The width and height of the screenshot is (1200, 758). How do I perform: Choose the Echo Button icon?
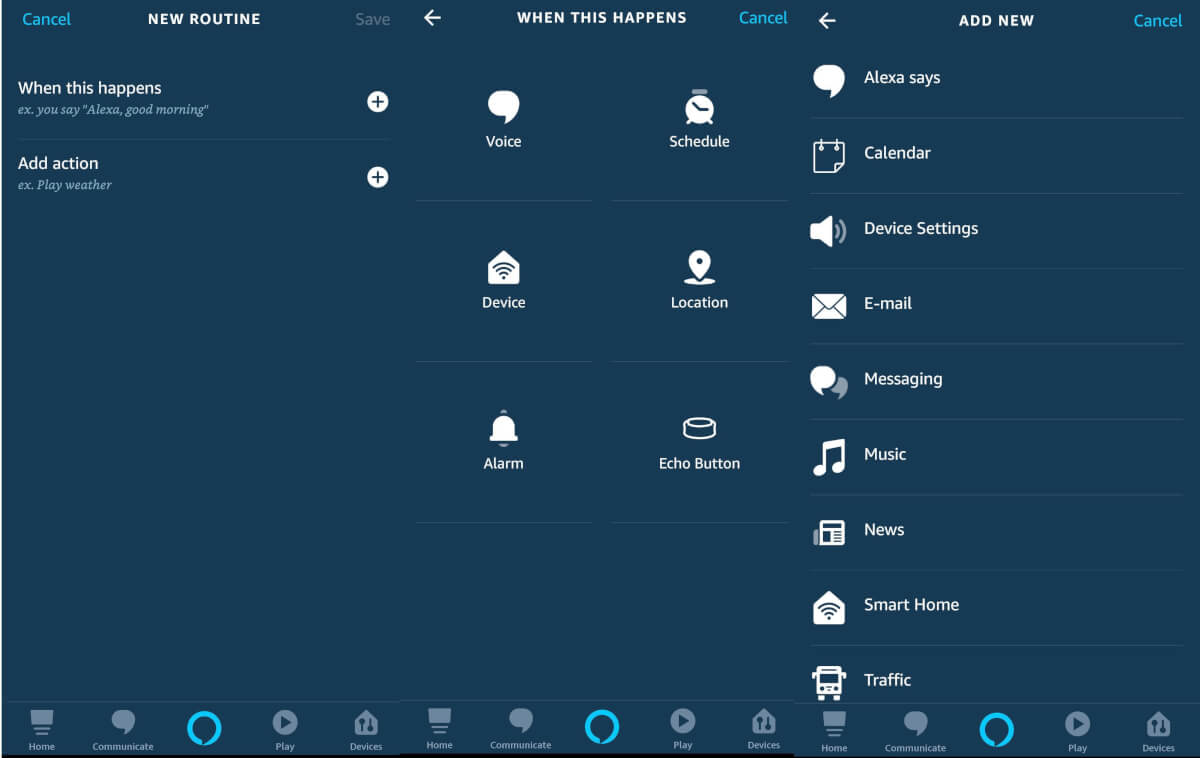click(699, 428)
